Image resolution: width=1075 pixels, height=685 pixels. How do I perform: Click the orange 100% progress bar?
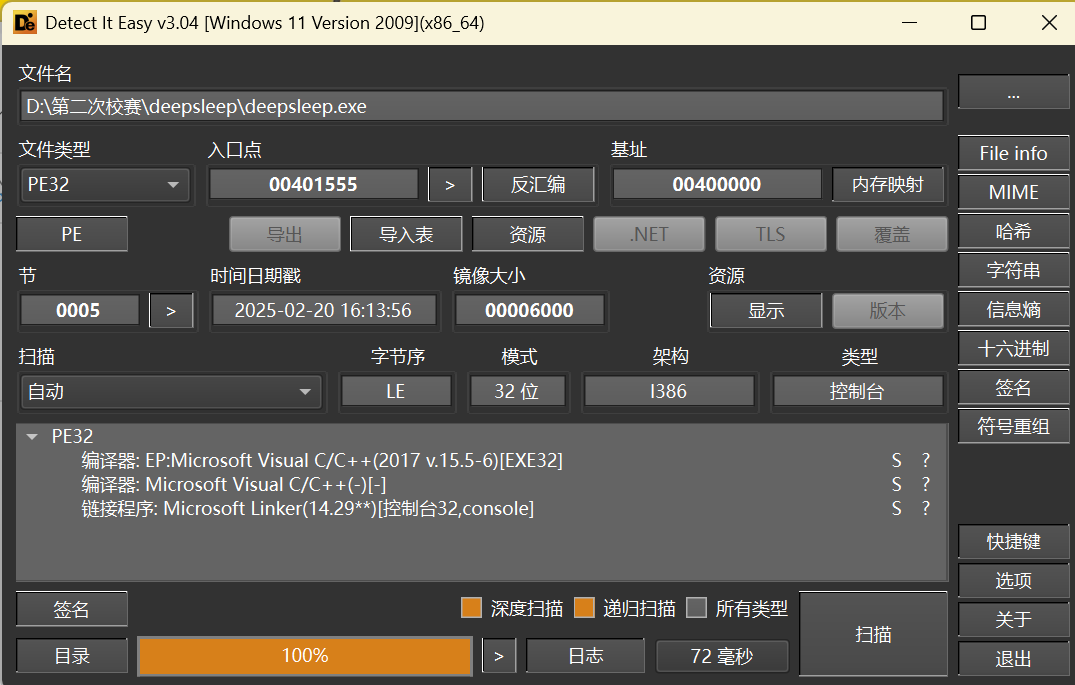pyautogui.click(x=304, y=656)
